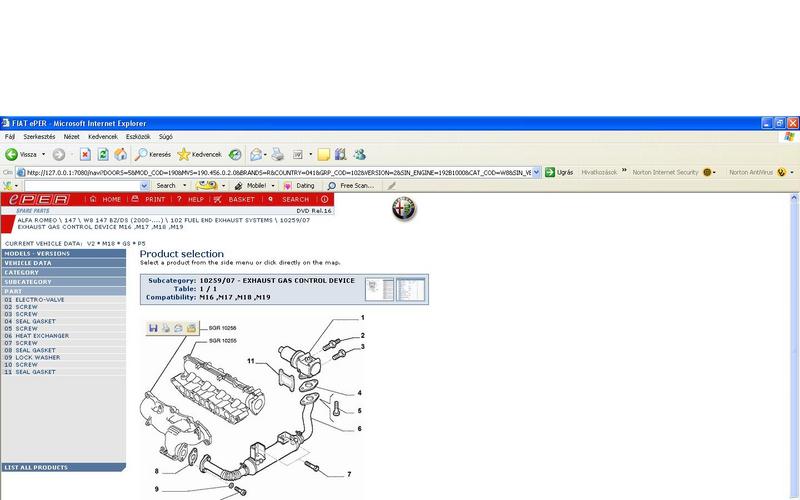Click the third image toolbar icon
This screenshot has width=800, height=500.
pos(178,328)
